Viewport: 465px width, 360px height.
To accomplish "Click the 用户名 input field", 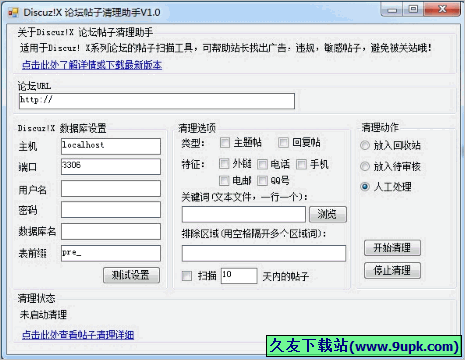I will click(111, 189).
